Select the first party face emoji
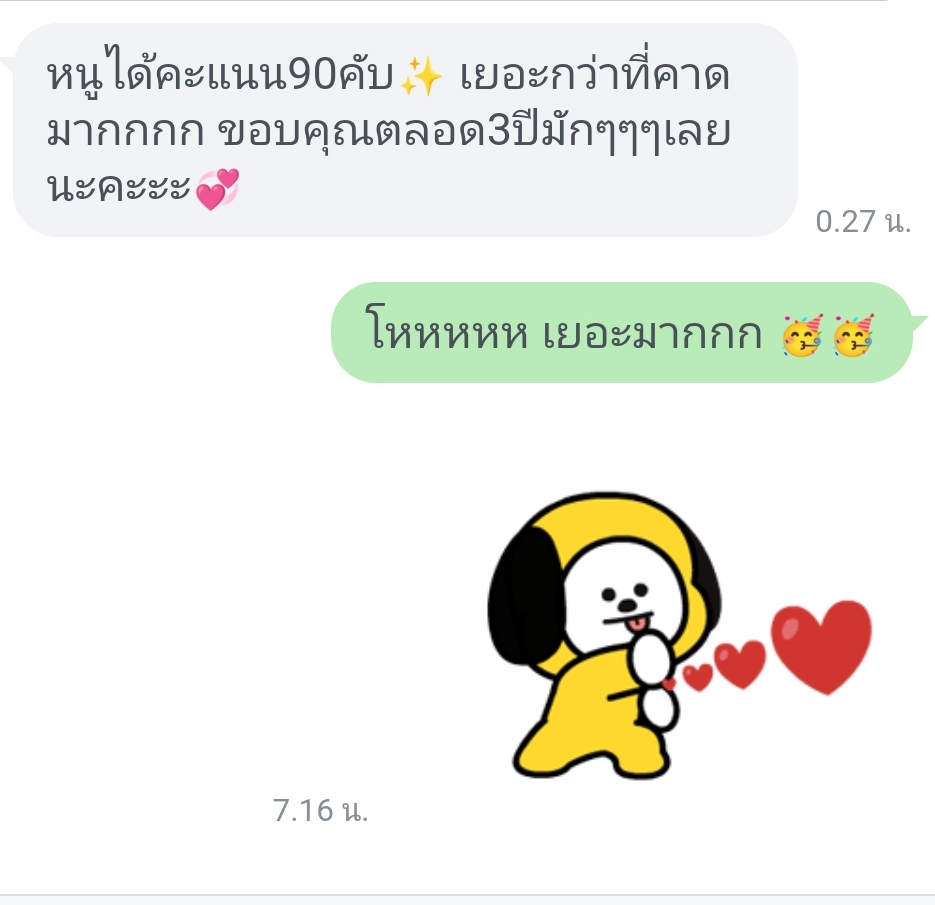The height and width of the screenshot is (905, 935). 803,335
